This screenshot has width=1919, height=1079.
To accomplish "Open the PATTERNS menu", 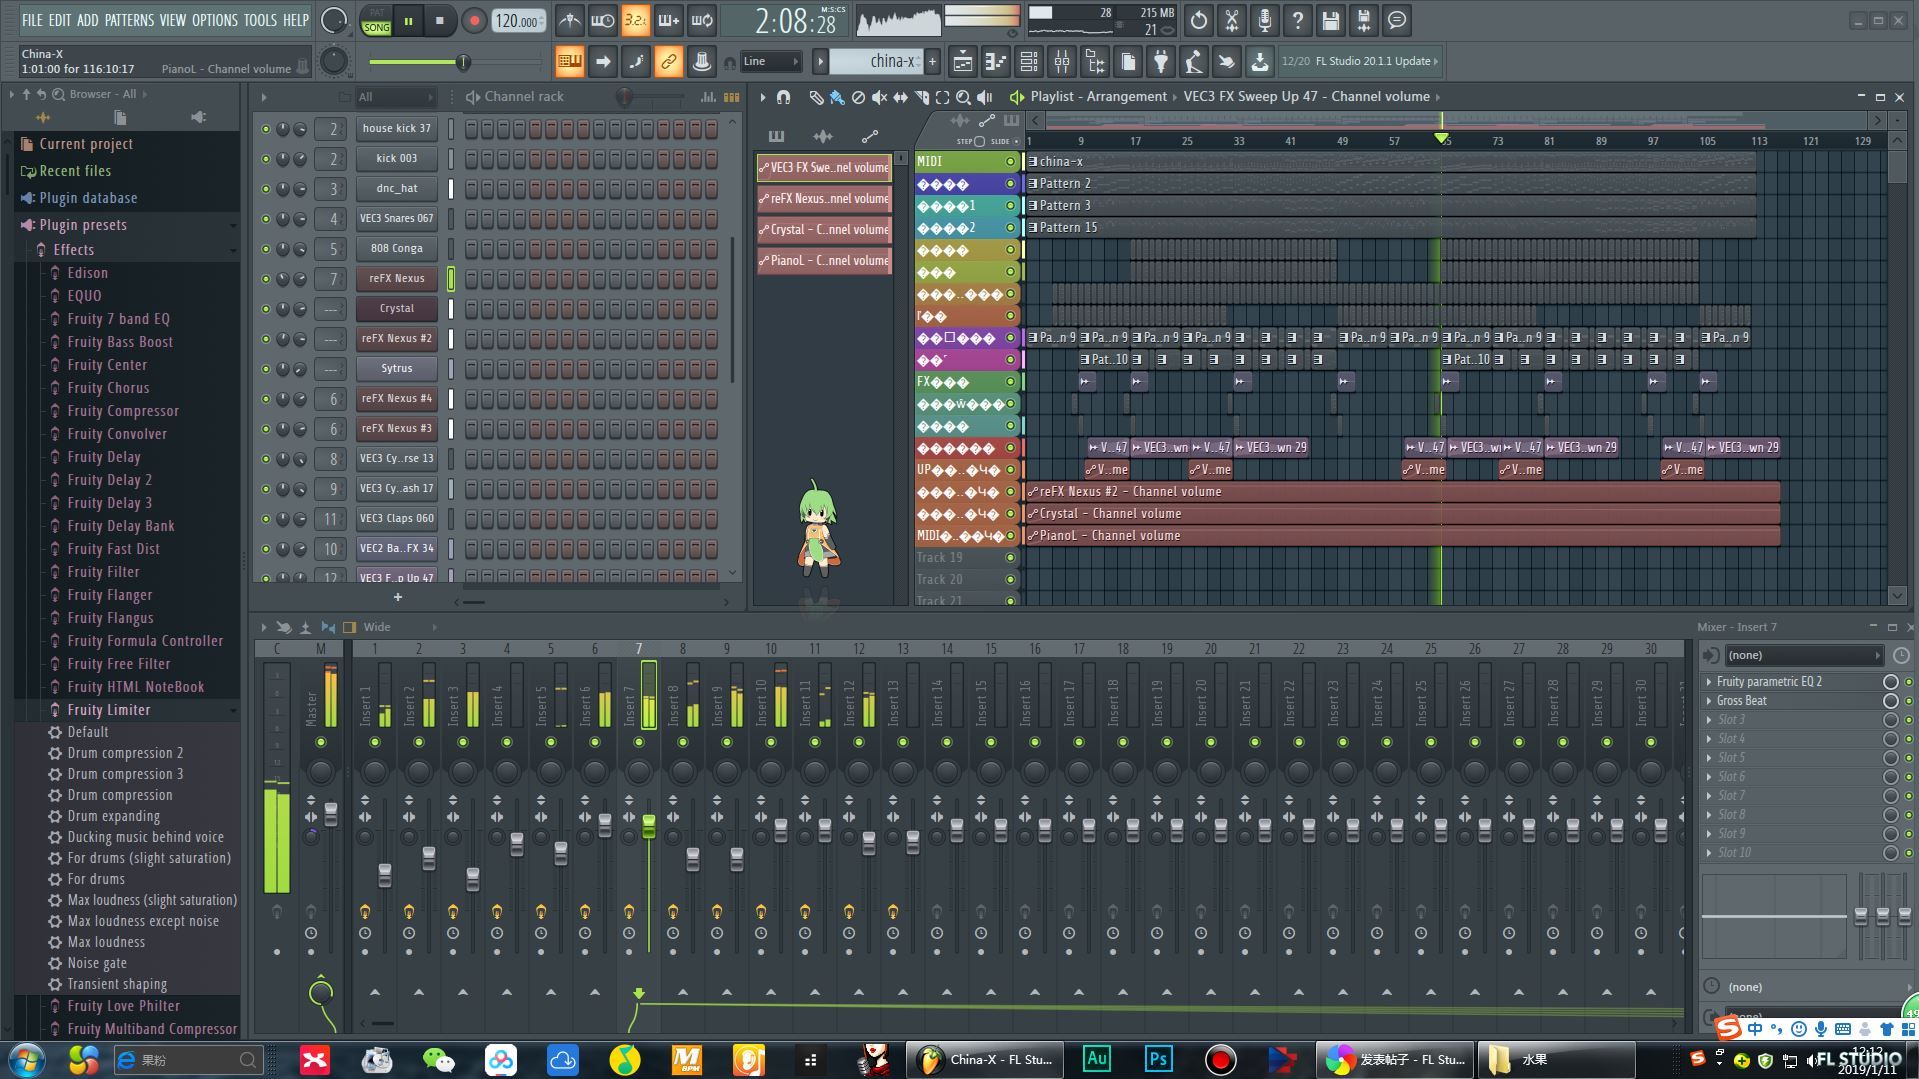I will click(129, 20).
